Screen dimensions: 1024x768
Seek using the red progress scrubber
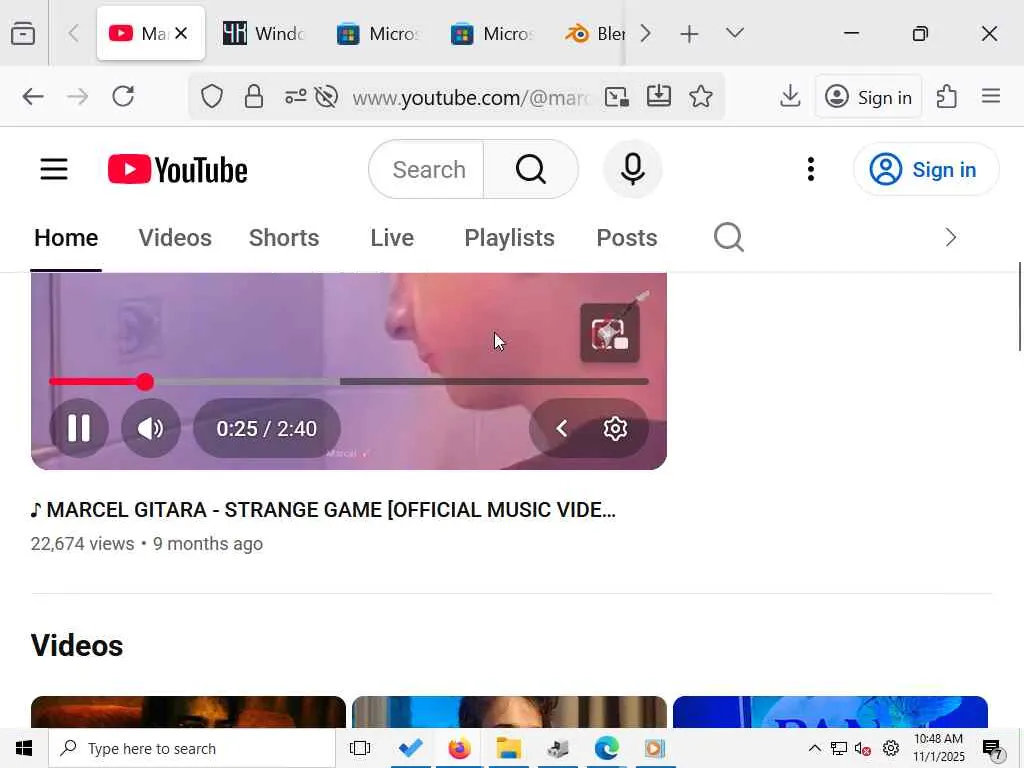pos(145,382)
